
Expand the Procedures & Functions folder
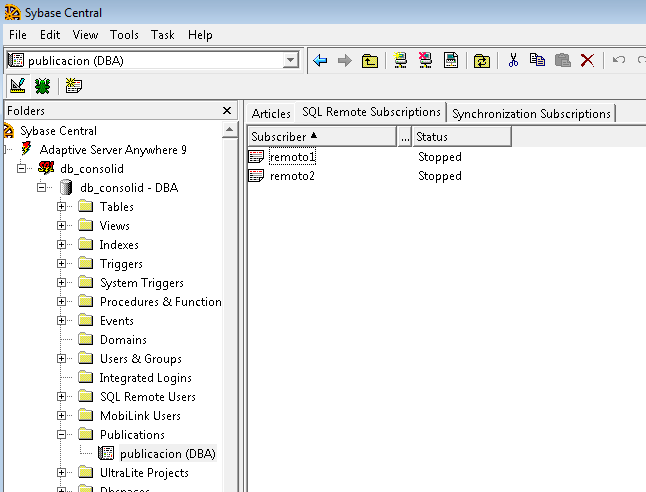(62, 302)
